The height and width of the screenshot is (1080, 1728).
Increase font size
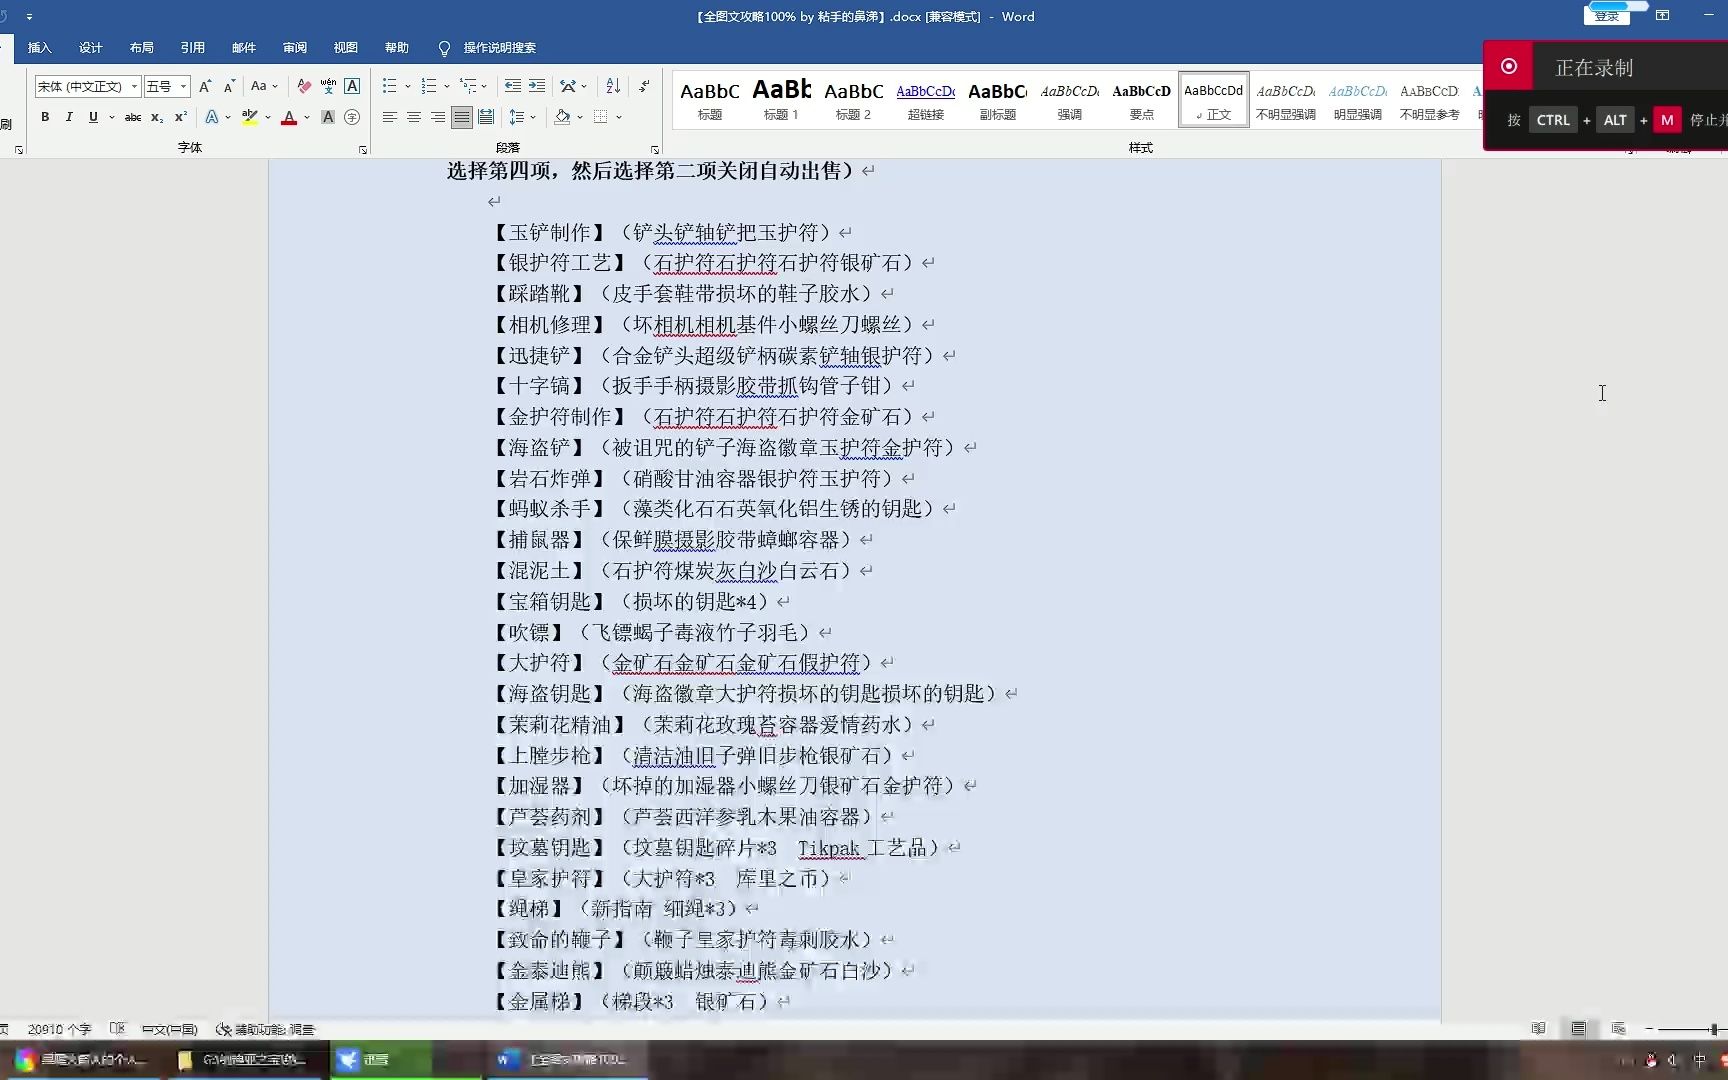(205, 86)
